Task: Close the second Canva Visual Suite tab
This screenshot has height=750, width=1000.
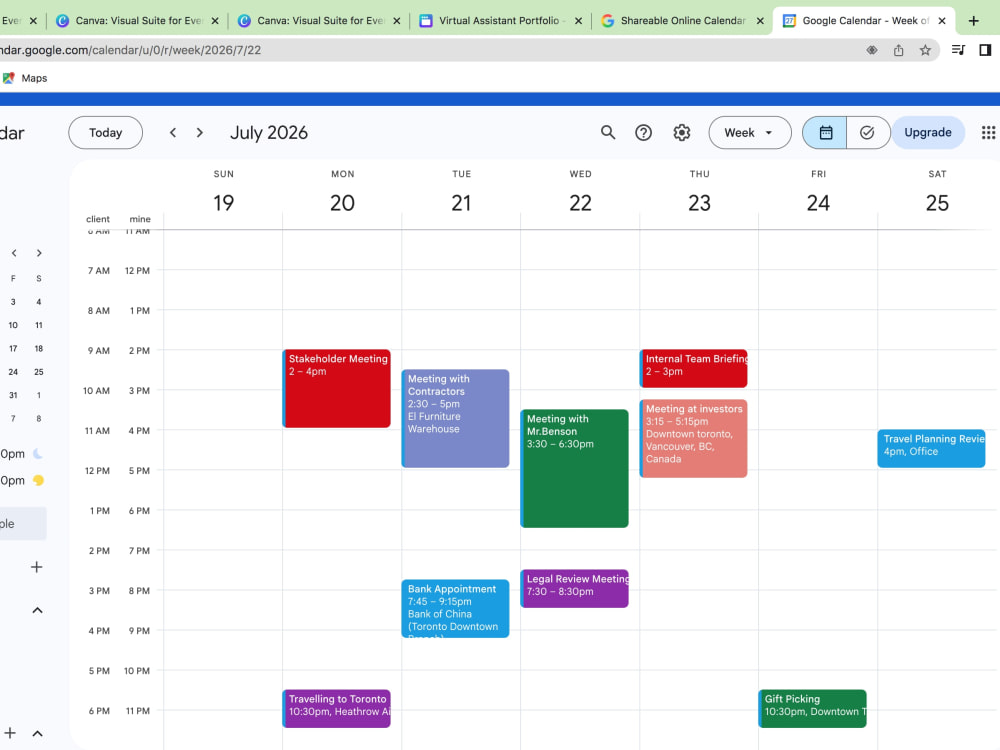Action: (397, 21)
